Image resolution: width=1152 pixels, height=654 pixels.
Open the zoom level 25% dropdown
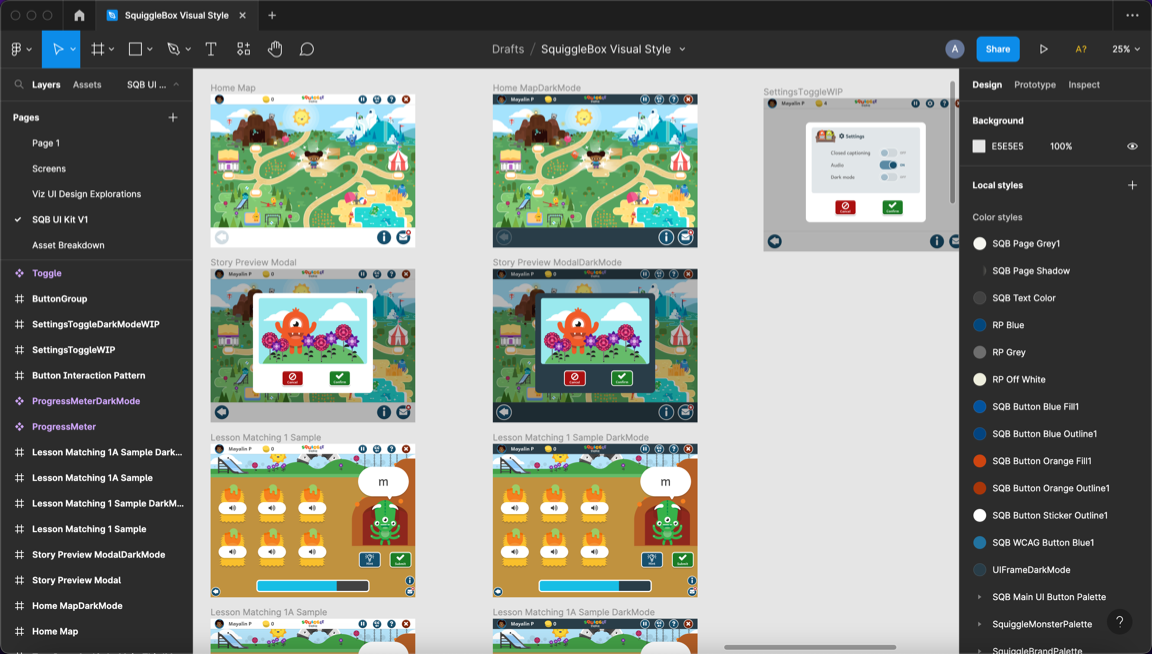point(1126,49)
